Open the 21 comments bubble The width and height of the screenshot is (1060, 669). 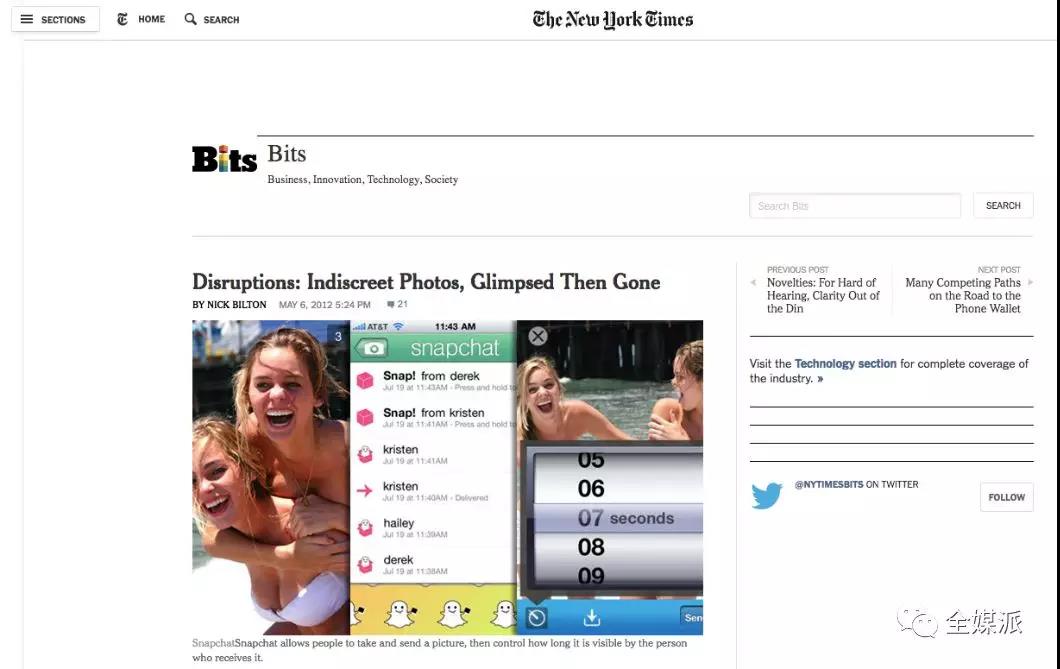398,304
